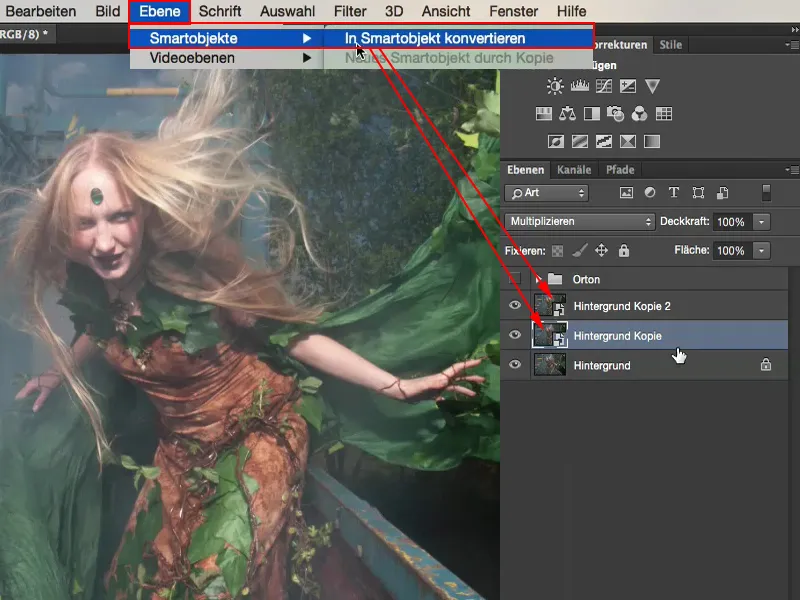Expand the Orton layer group
800x600 pixels.
click(537, 279)
